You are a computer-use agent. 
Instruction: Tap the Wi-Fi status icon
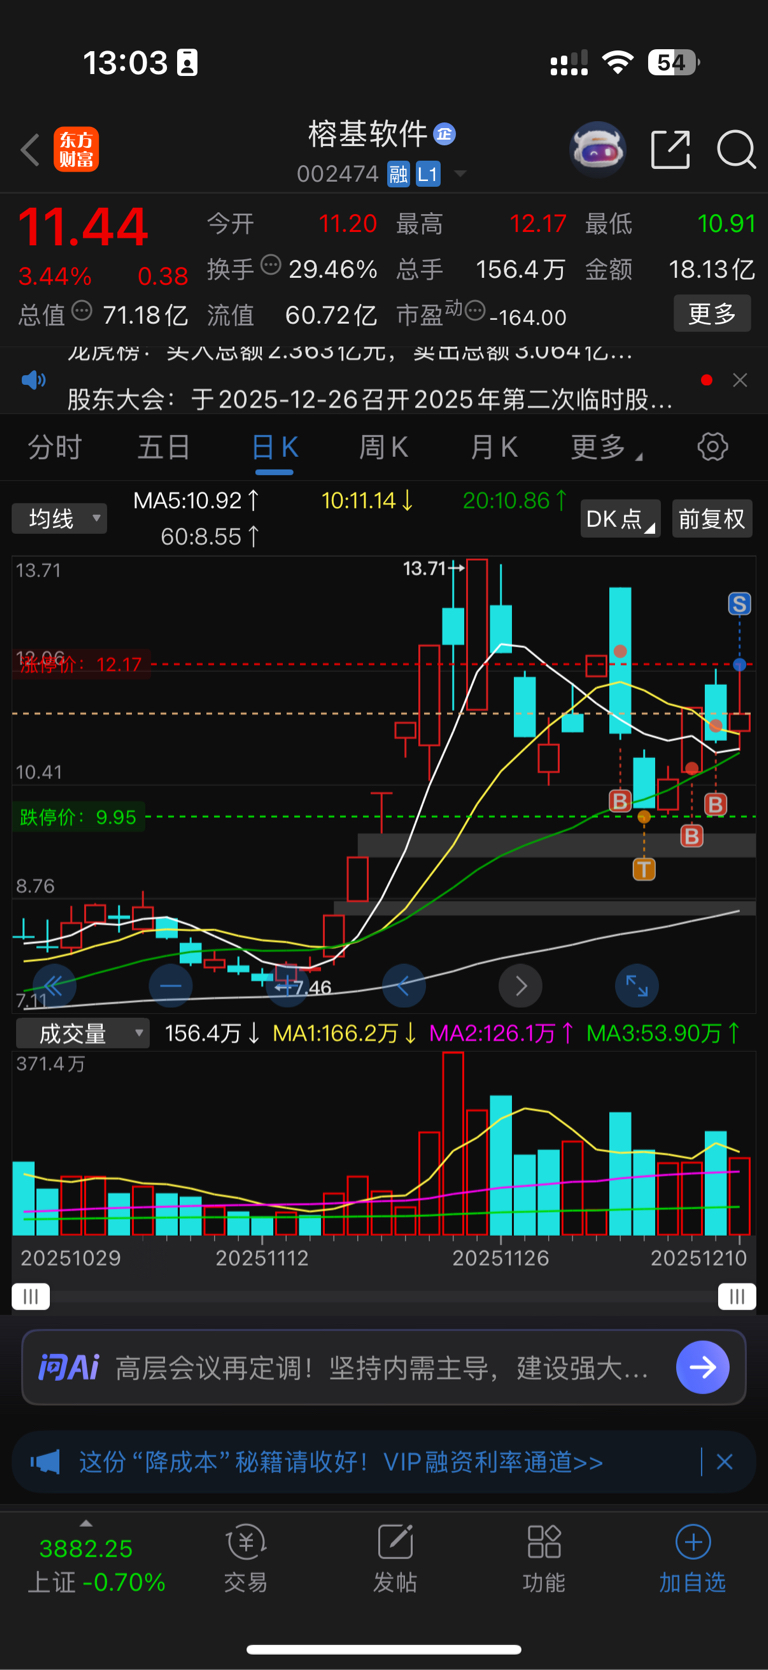tap(618, 63)
